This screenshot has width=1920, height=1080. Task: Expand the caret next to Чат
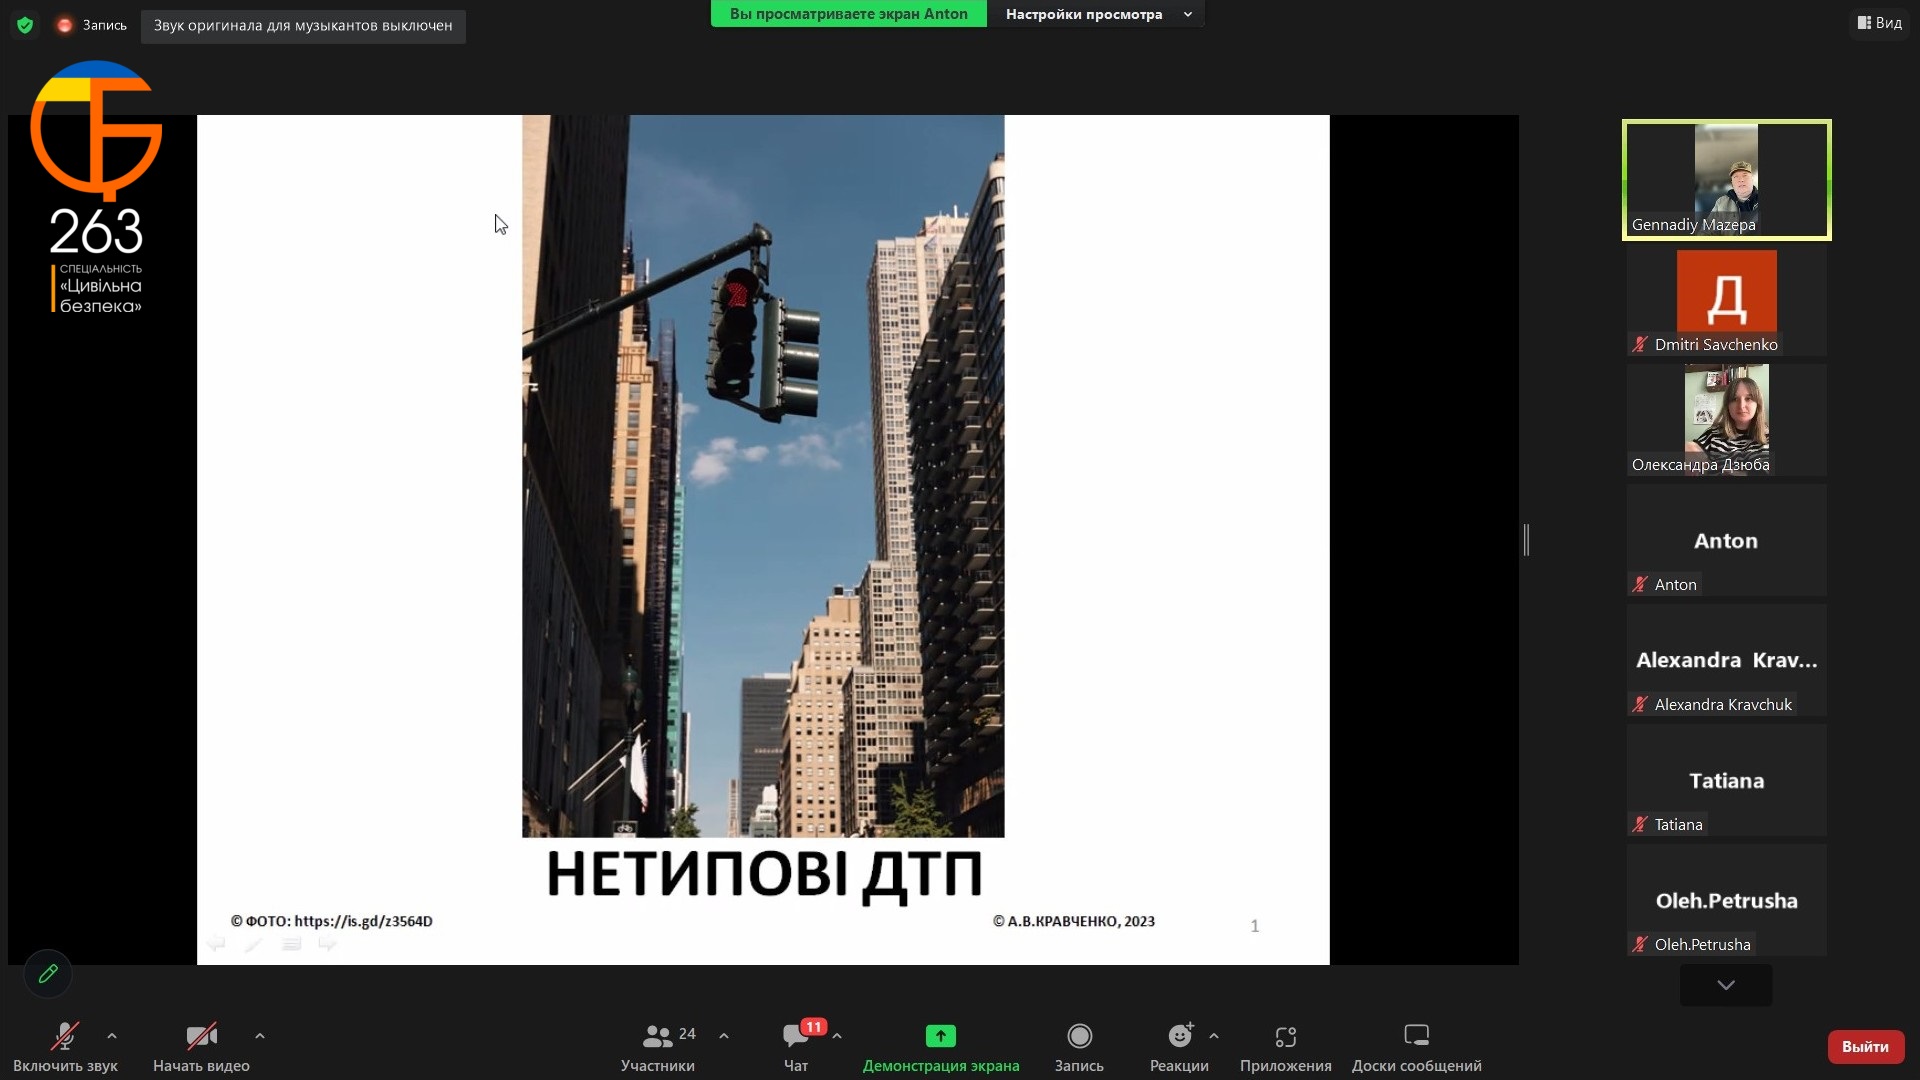(837, 1036)
